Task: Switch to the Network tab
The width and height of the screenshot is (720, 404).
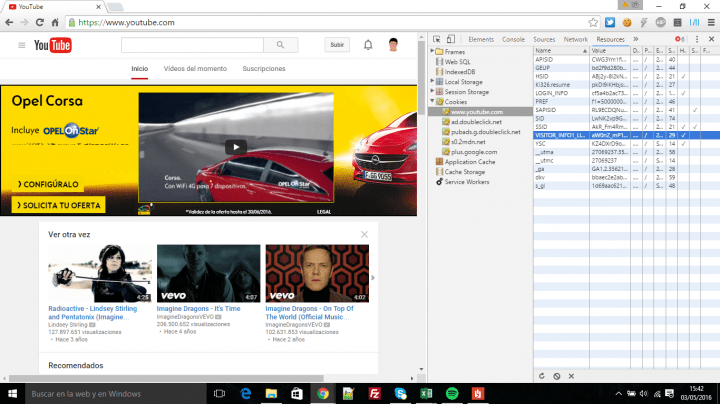Action: (575, 39)
